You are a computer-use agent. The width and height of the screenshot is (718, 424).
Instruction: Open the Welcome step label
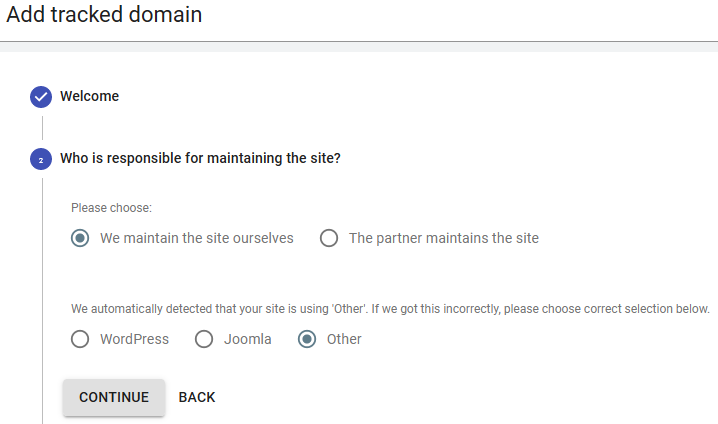coord(89,96)
